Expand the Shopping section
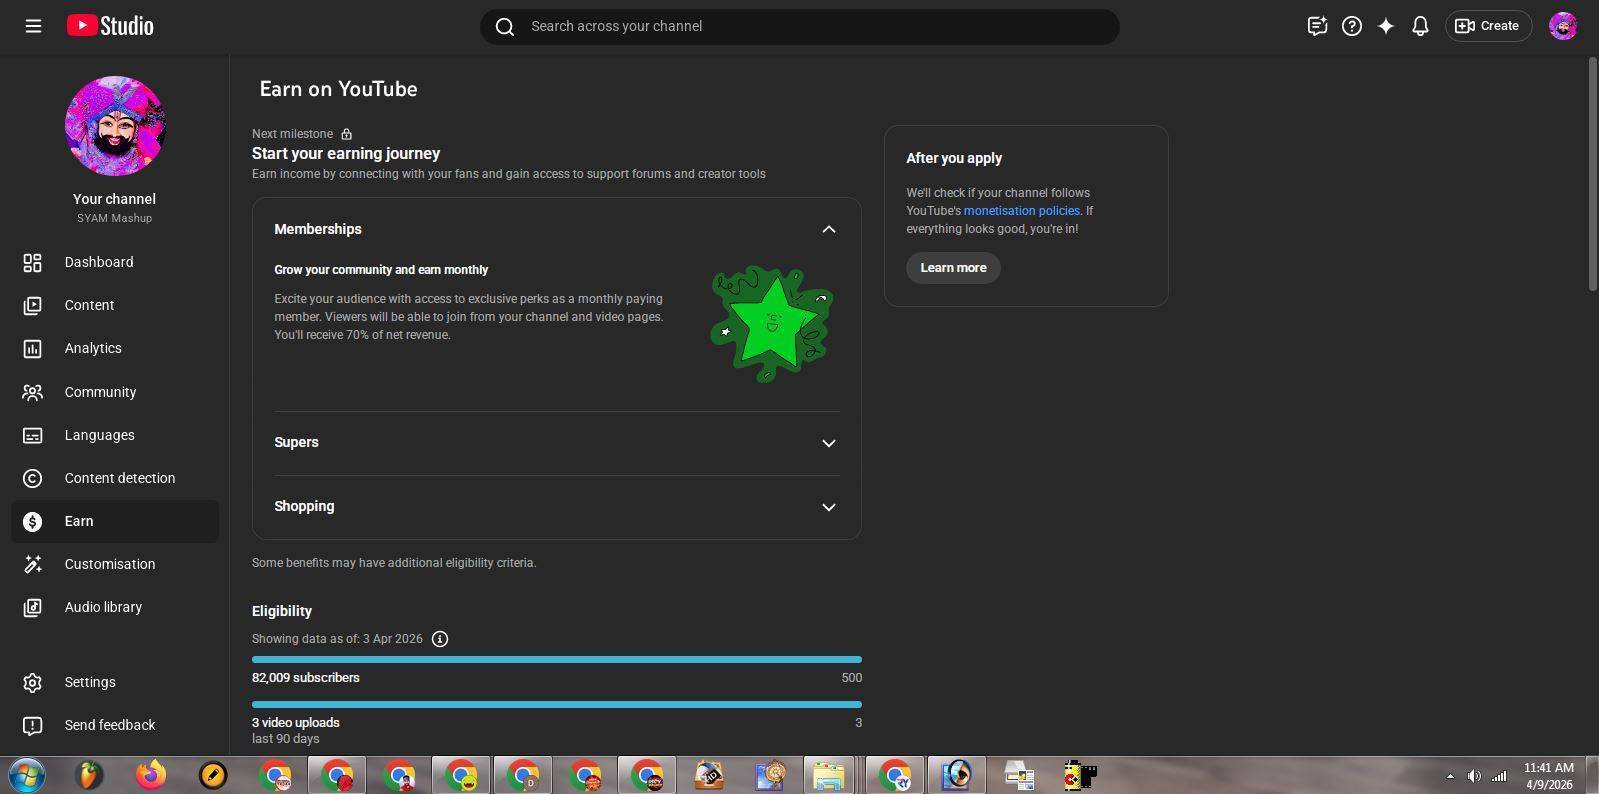Image resolution: width=1599 pixels, height=794 pixels. point(828,507)
